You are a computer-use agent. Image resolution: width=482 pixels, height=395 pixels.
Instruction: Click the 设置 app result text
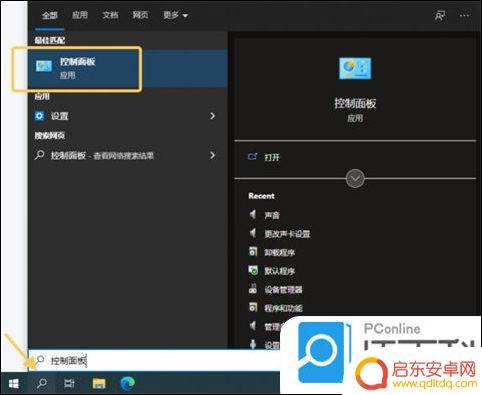tap(59, 116)
